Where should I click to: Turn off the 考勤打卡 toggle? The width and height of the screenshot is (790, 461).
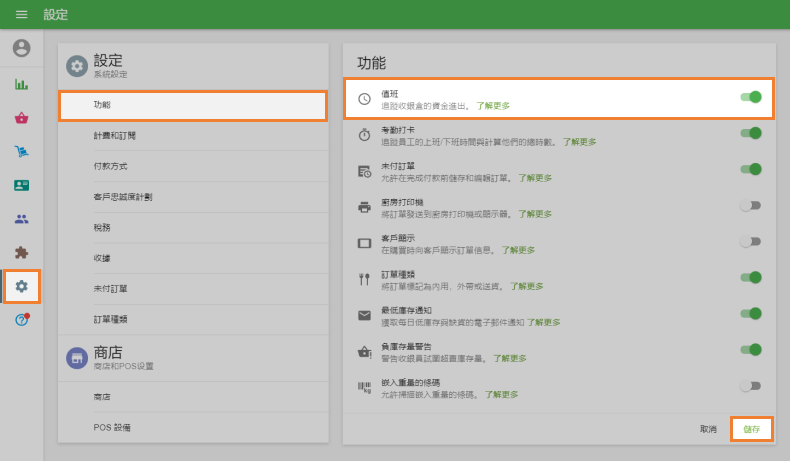pyautogui.click(x=751, y=133)
